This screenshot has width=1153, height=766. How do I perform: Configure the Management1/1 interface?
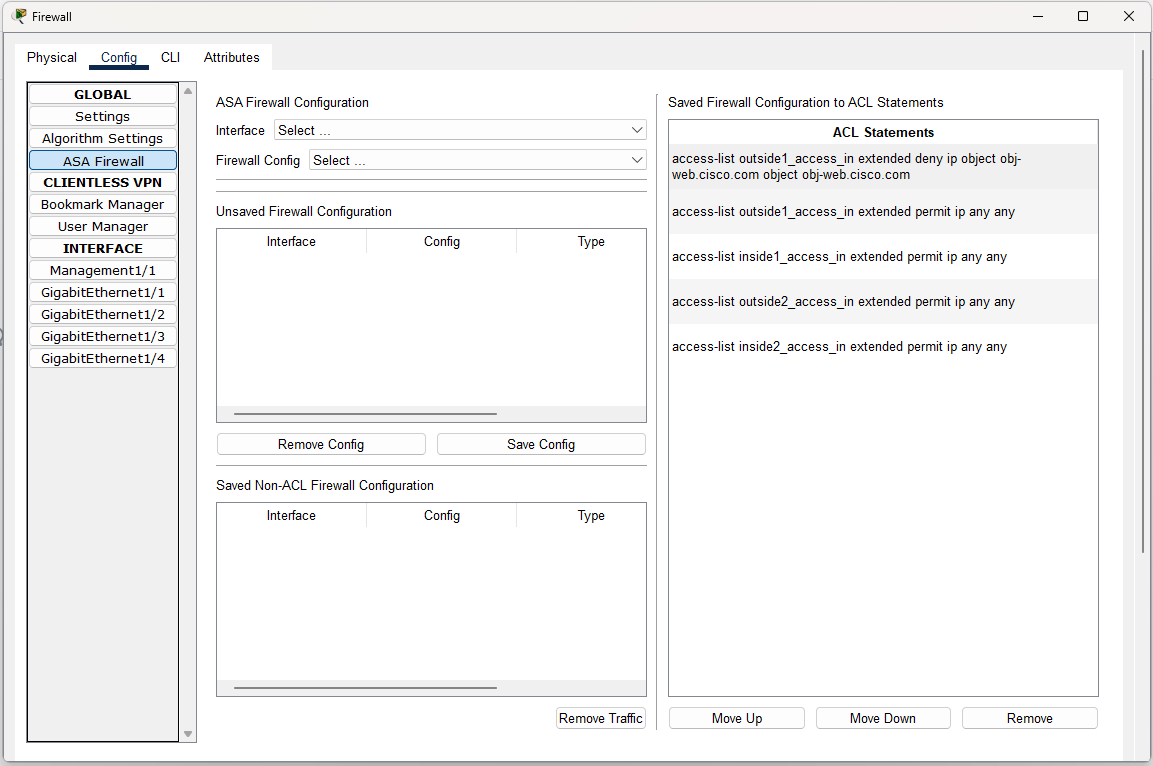(x=102, y=270)
